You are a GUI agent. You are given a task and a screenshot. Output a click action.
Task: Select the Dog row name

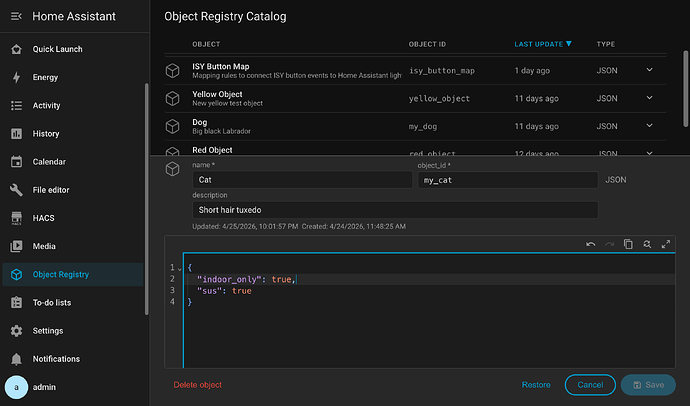pyautogui.click(x=199, y=122)
